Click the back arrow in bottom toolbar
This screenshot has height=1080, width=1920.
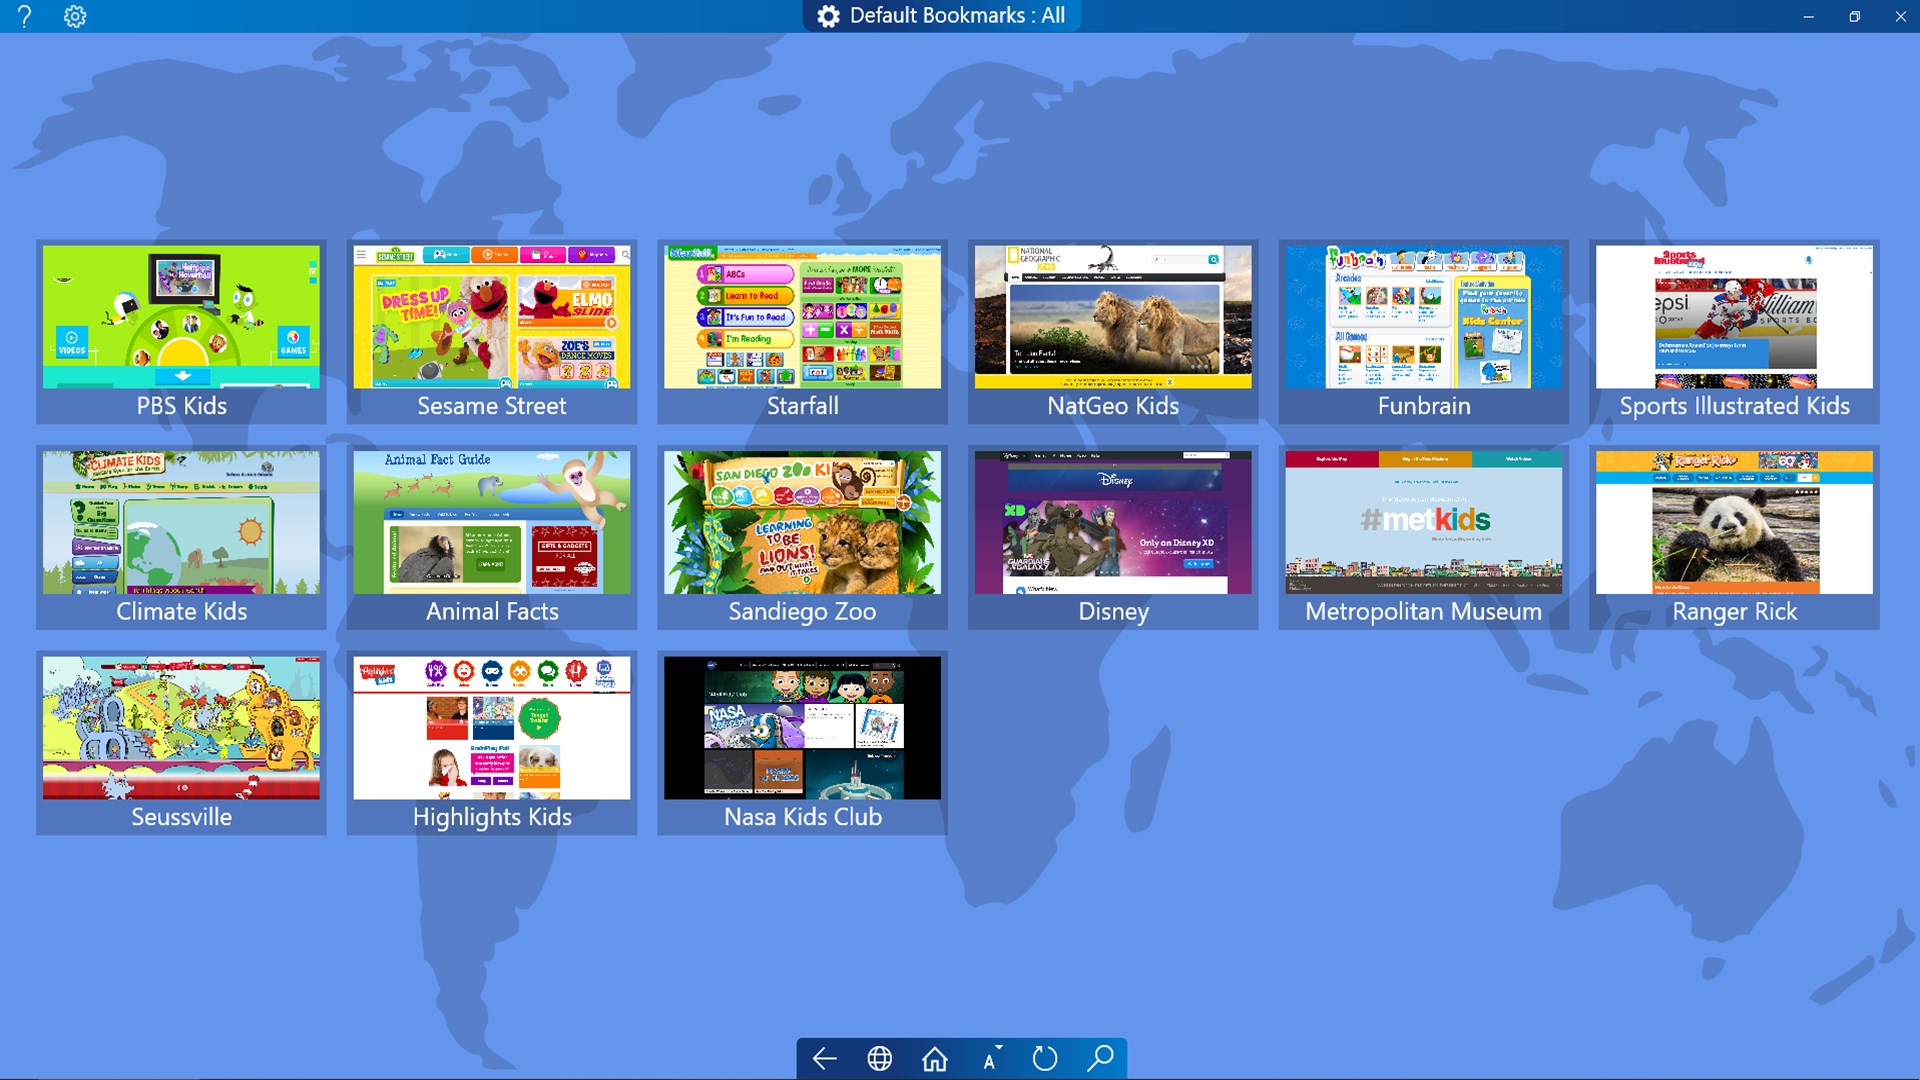click(x=824, y=1058)
